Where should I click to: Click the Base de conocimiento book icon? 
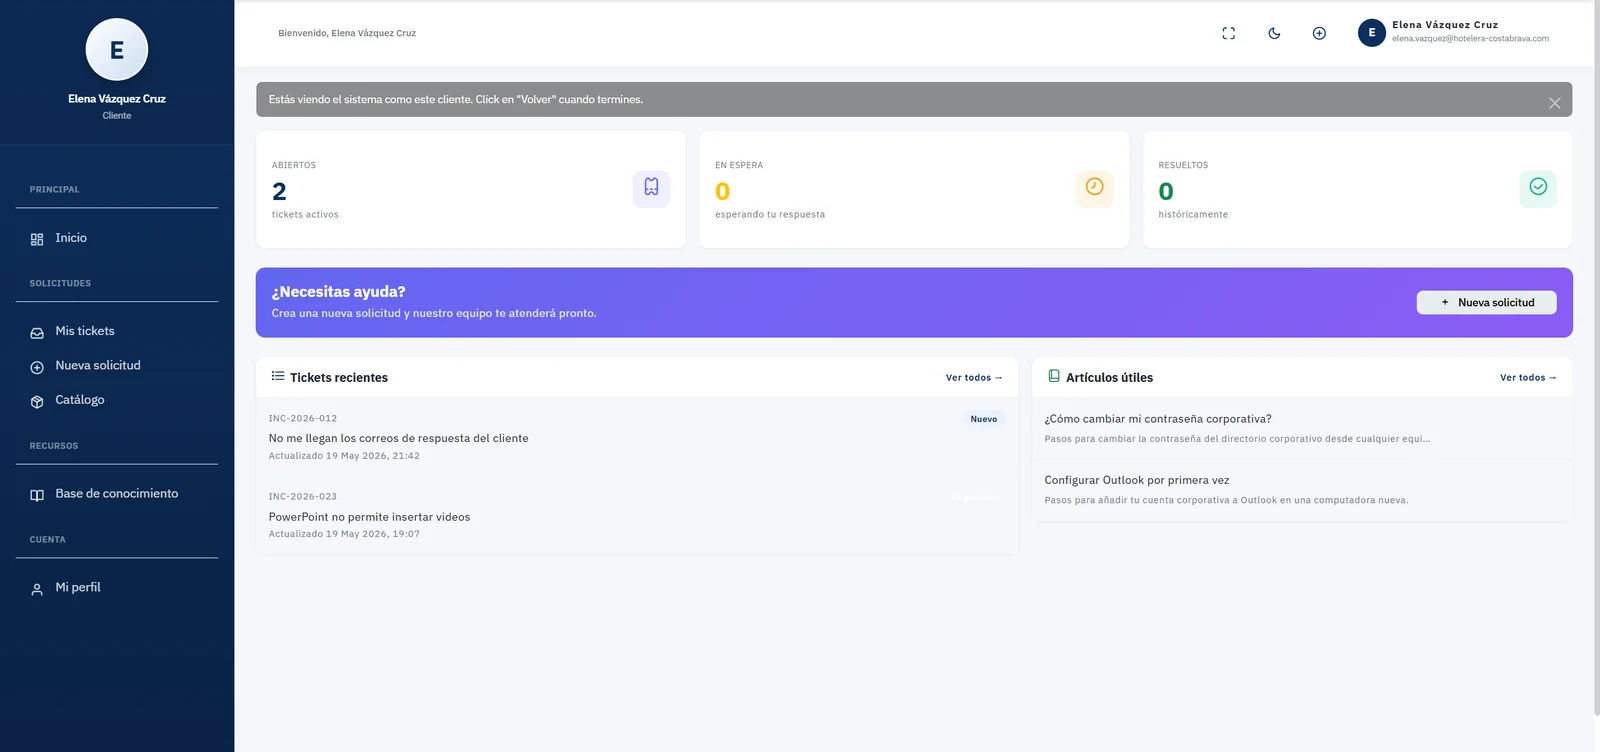pyautogui.click(x=37, y=496)
